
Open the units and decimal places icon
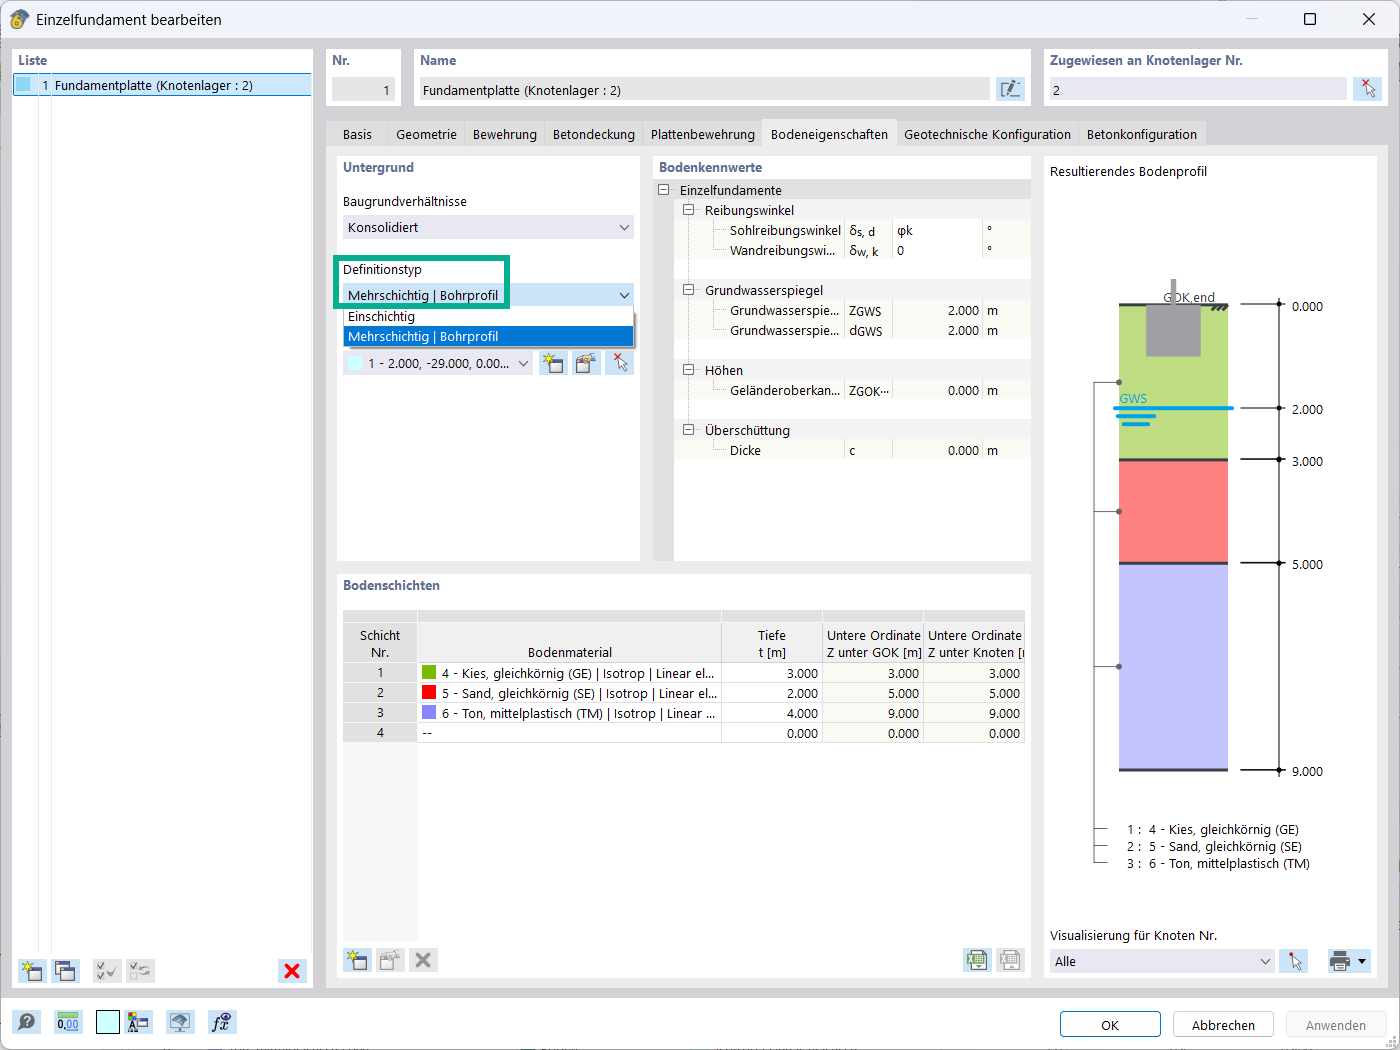click(68, 1022)
